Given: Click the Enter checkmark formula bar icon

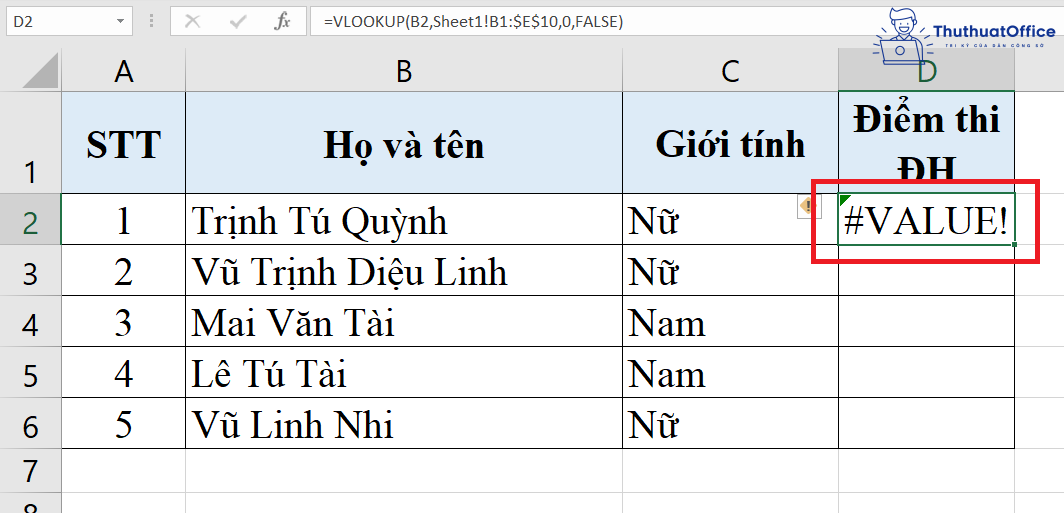Looking at the screenshot, I should pos(238,21).
